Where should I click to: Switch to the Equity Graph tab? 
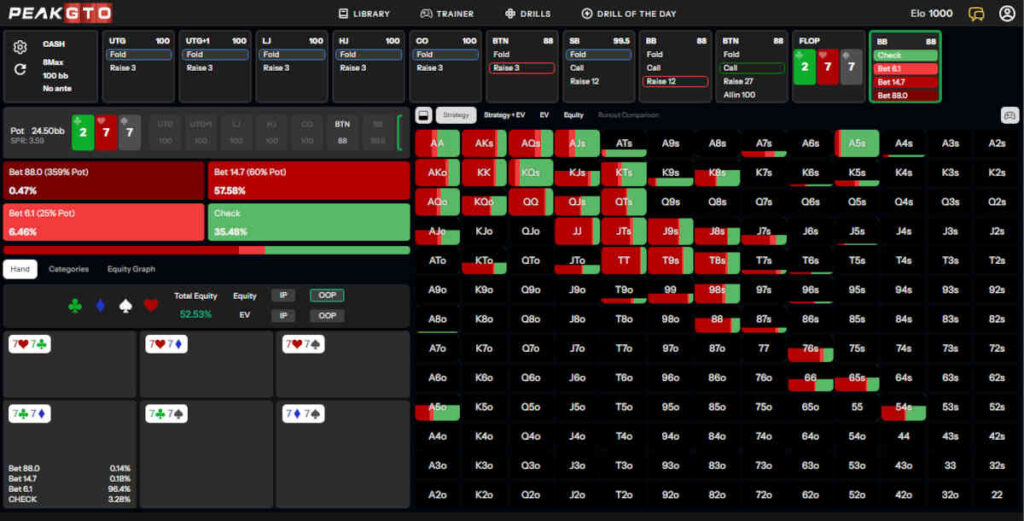pyautogui.click(x=131, y=269)
